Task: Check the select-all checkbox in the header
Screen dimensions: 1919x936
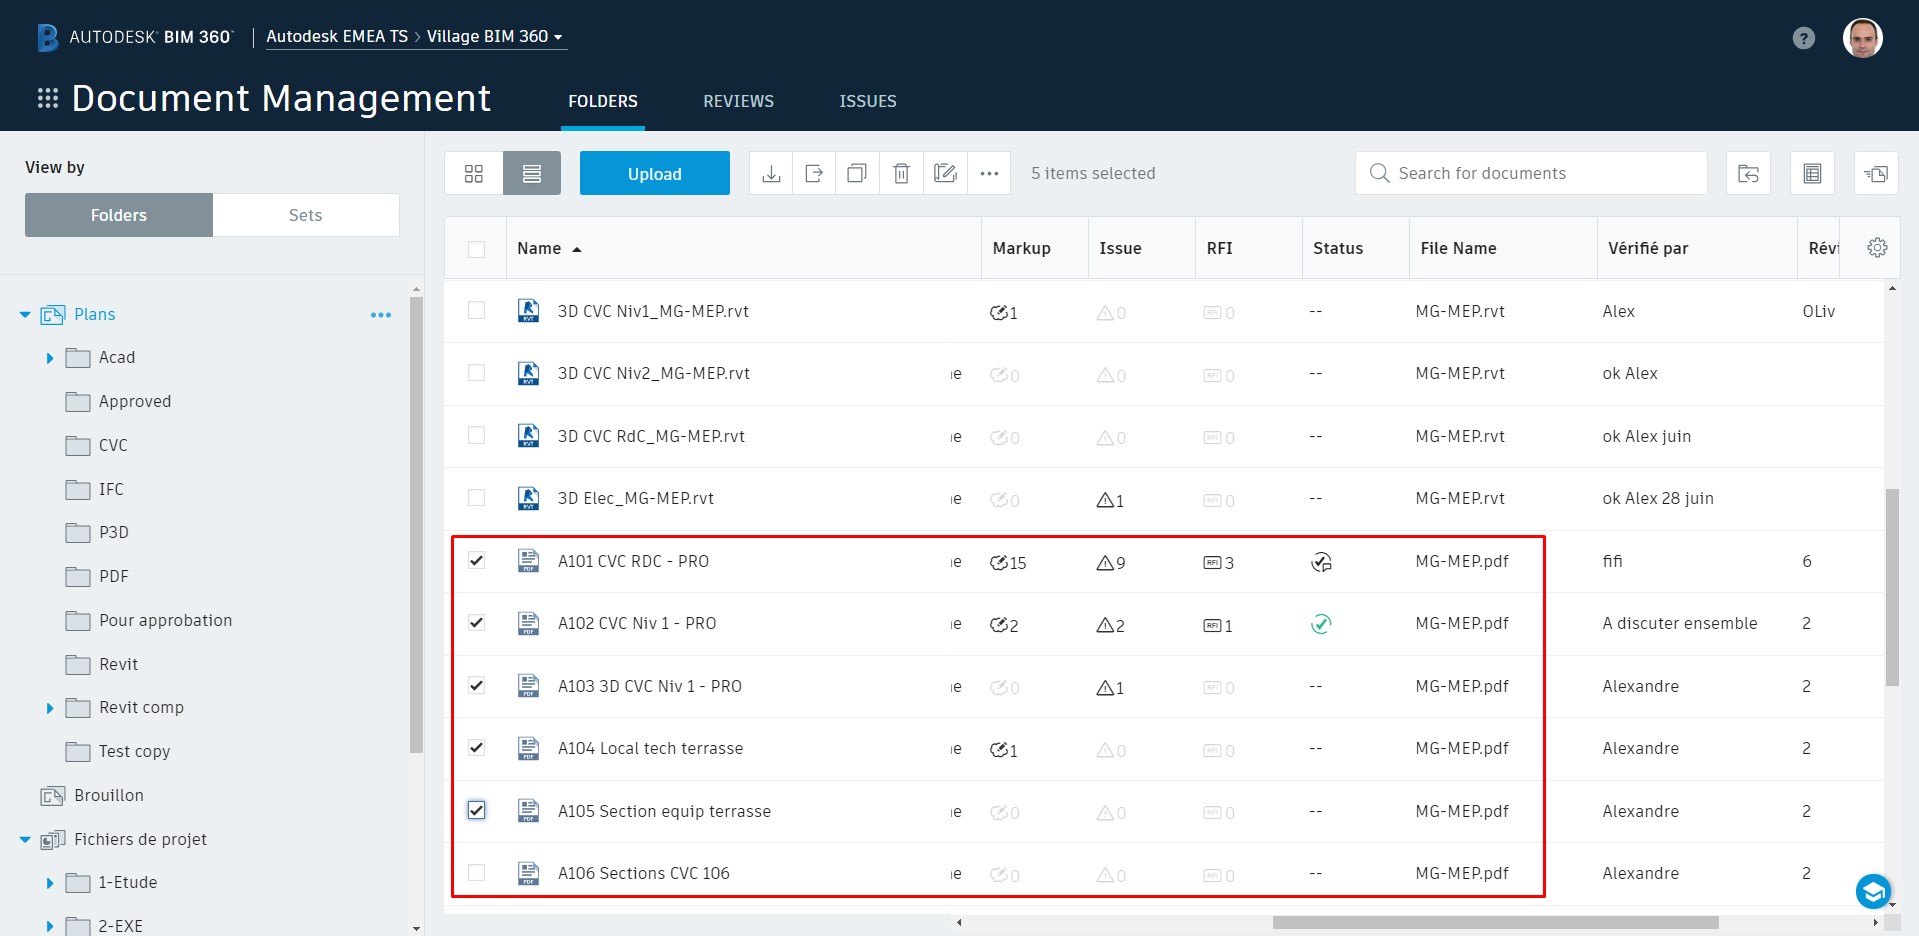Action: (476, 248)
